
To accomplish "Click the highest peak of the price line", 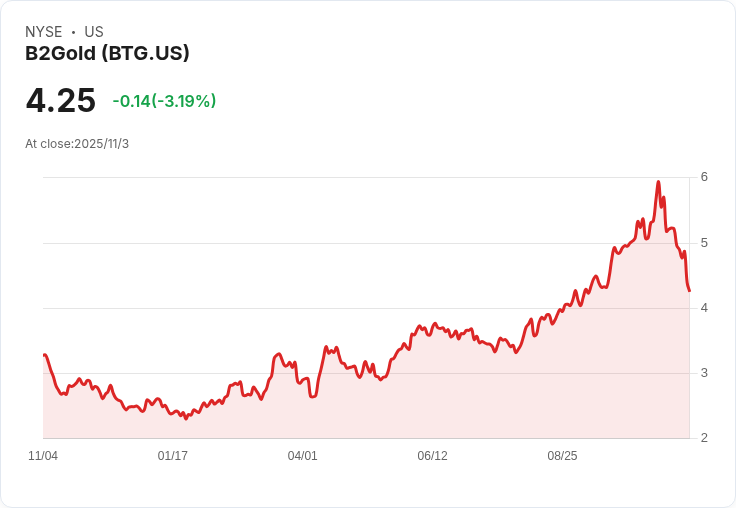I will (658, 182).
